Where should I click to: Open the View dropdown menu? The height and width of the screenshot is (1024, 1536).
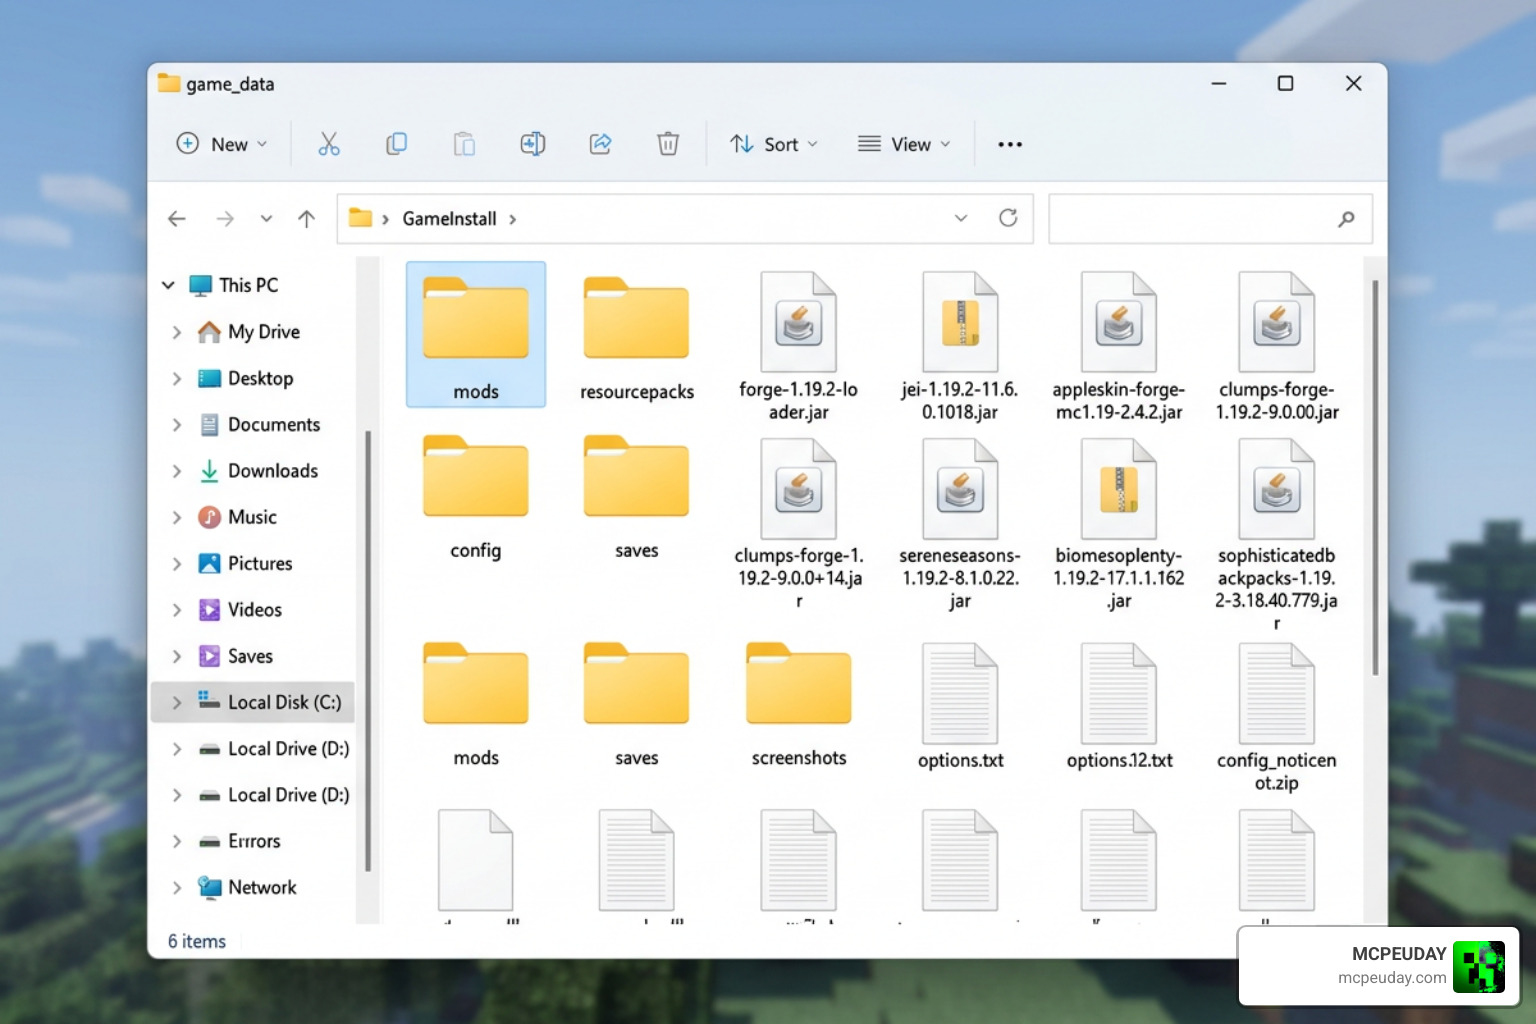(904, 144)
